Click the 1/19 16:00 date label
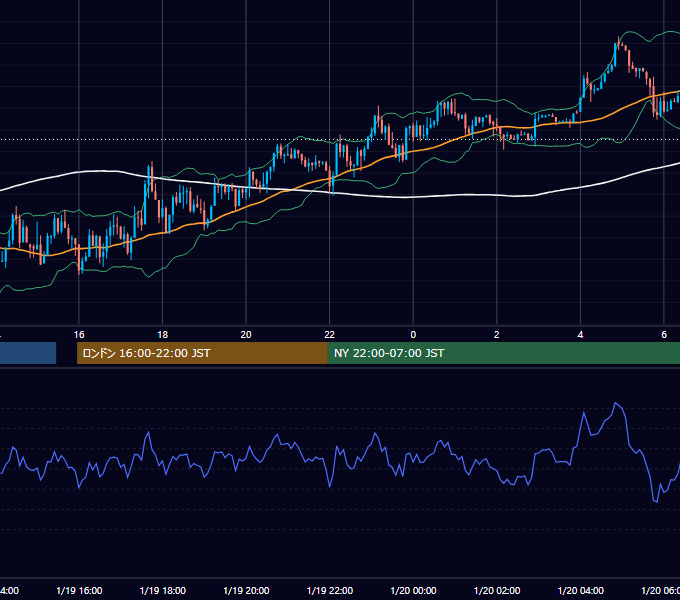 (79, 590)
